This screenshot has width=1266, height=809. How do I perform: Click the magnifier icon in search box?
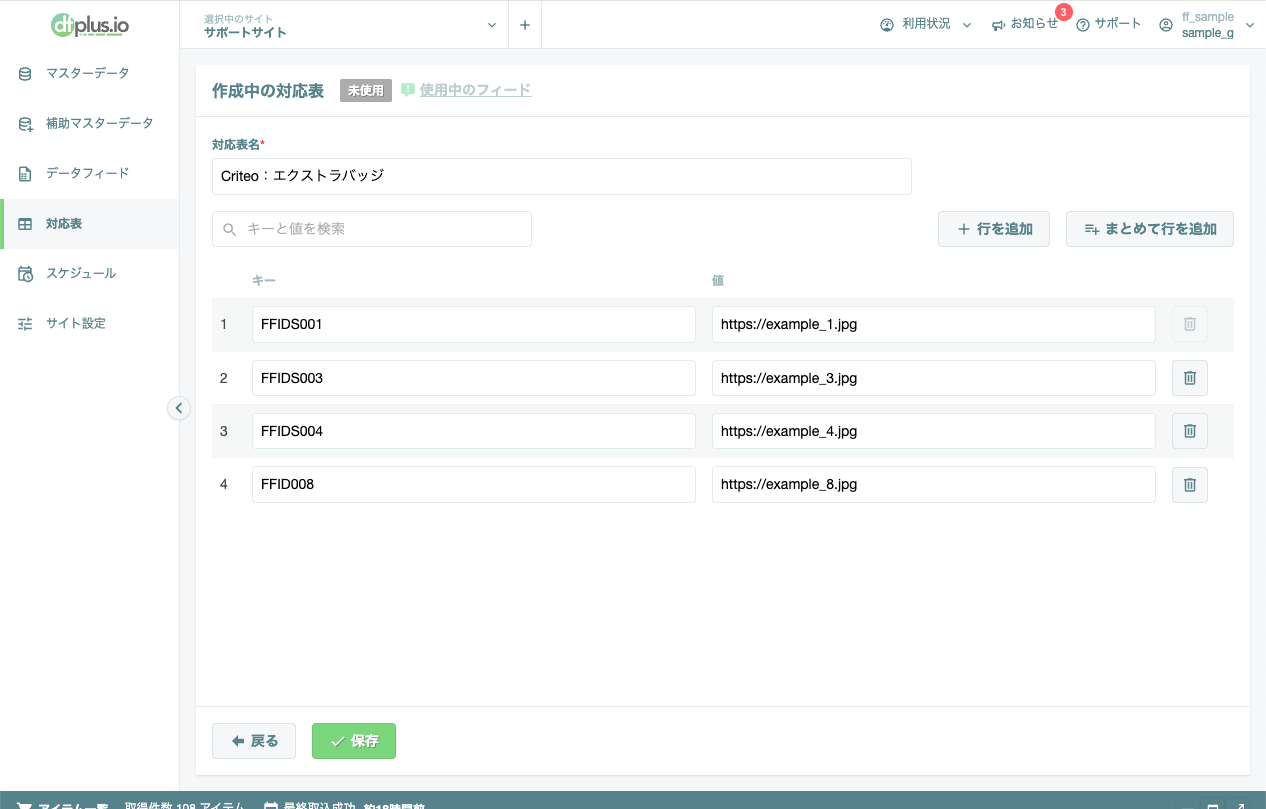point(230,229)
